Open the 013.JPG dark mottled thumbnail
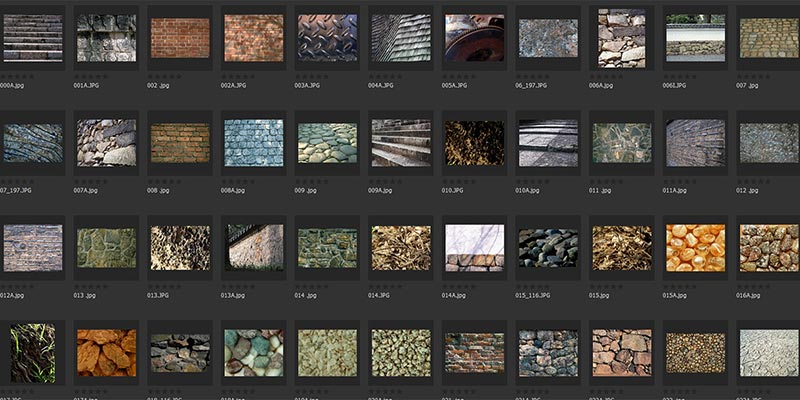Viewport: 800px width, 400px height. 180,248
